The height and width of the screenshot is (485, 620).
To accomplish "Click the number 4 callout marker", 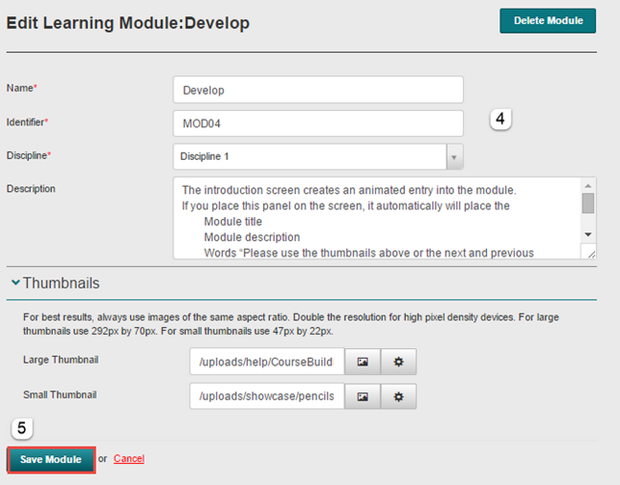I will [x=501, y=119].
